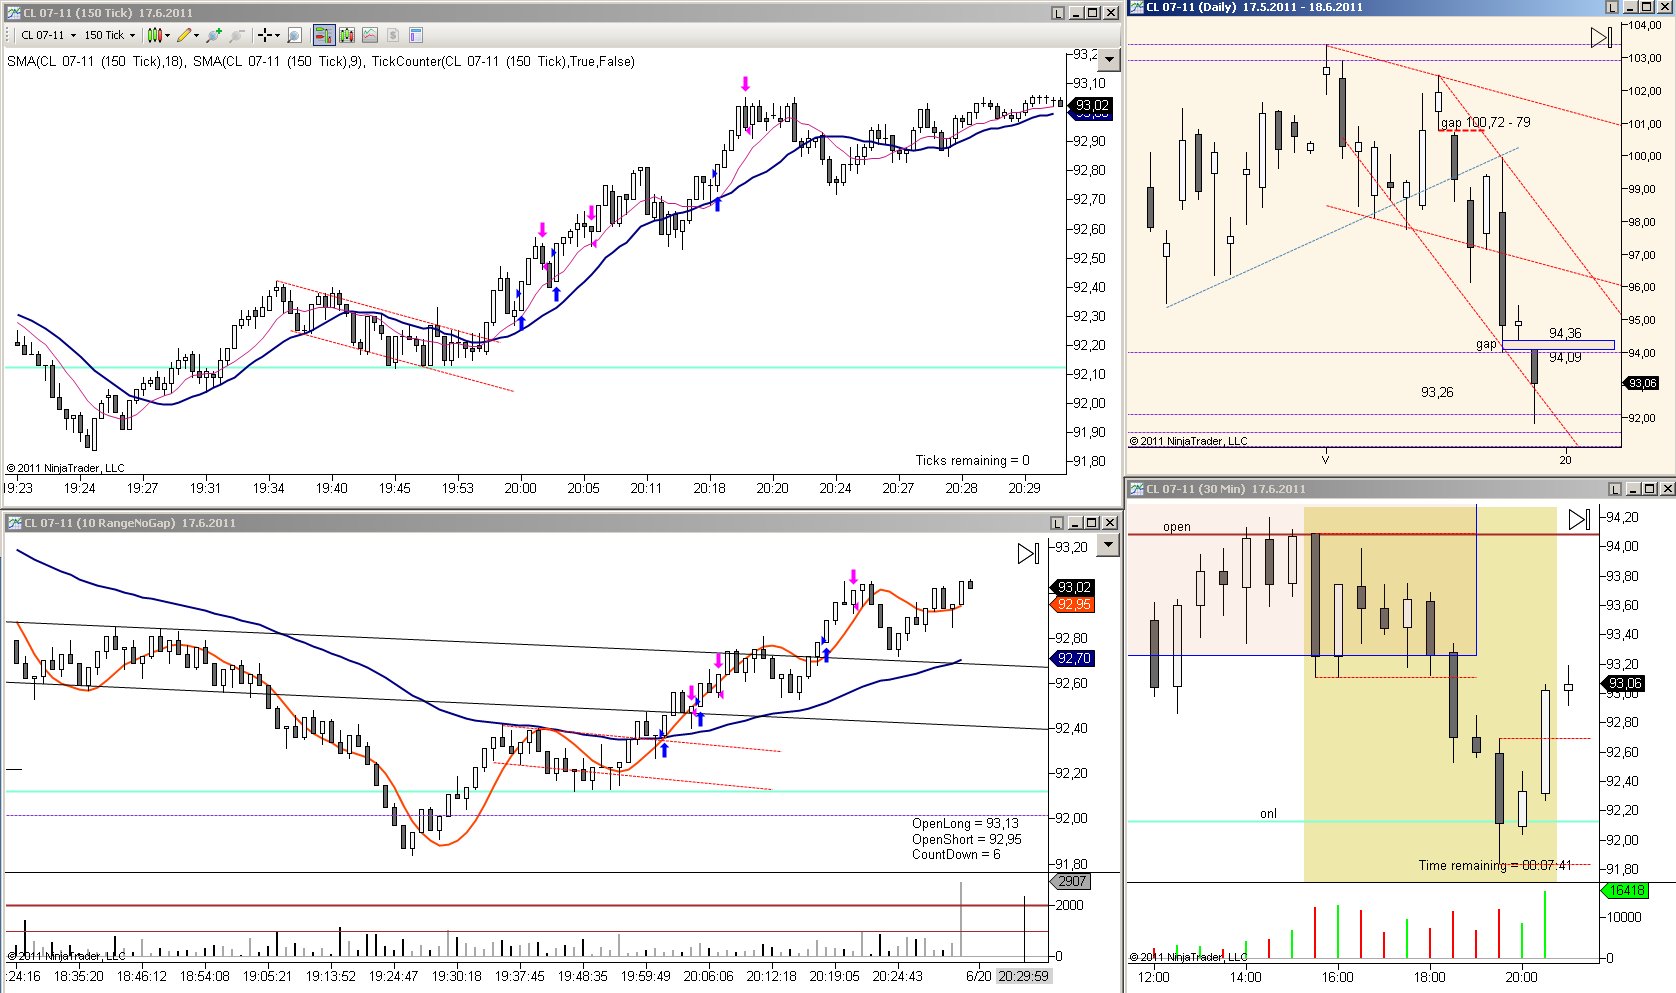Open the data series candlestick icon
1676x993 pixels.
pos(347,35)
